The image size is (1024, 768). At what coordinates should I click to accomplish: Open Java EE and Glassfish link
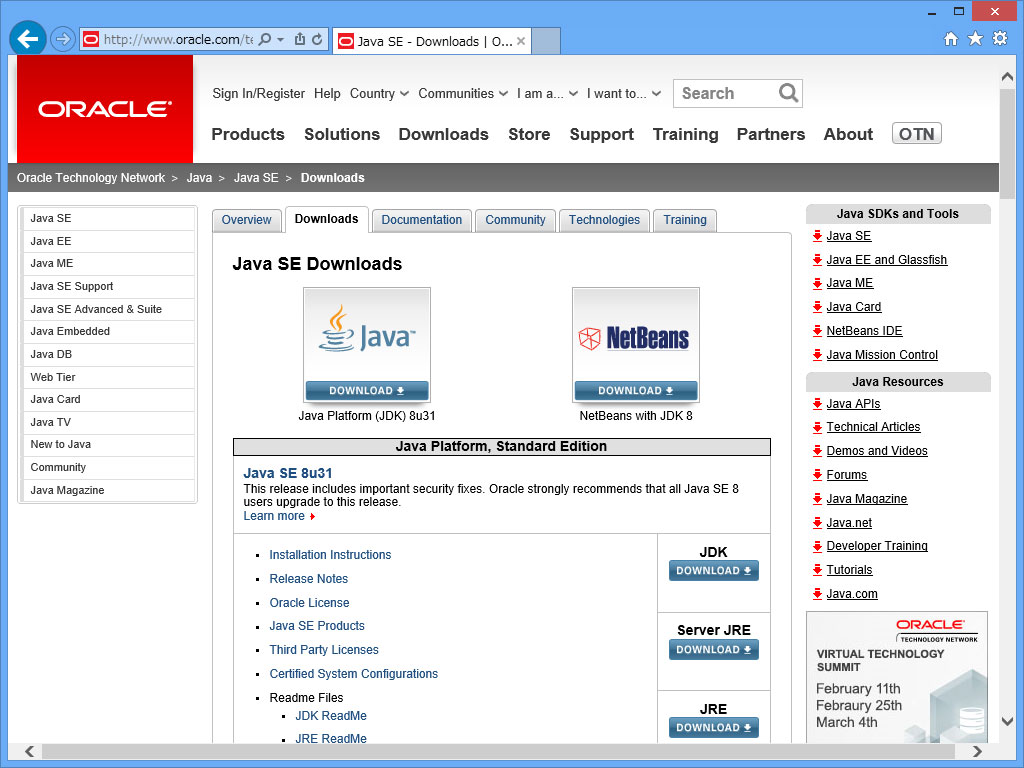[x=886, y=259]
